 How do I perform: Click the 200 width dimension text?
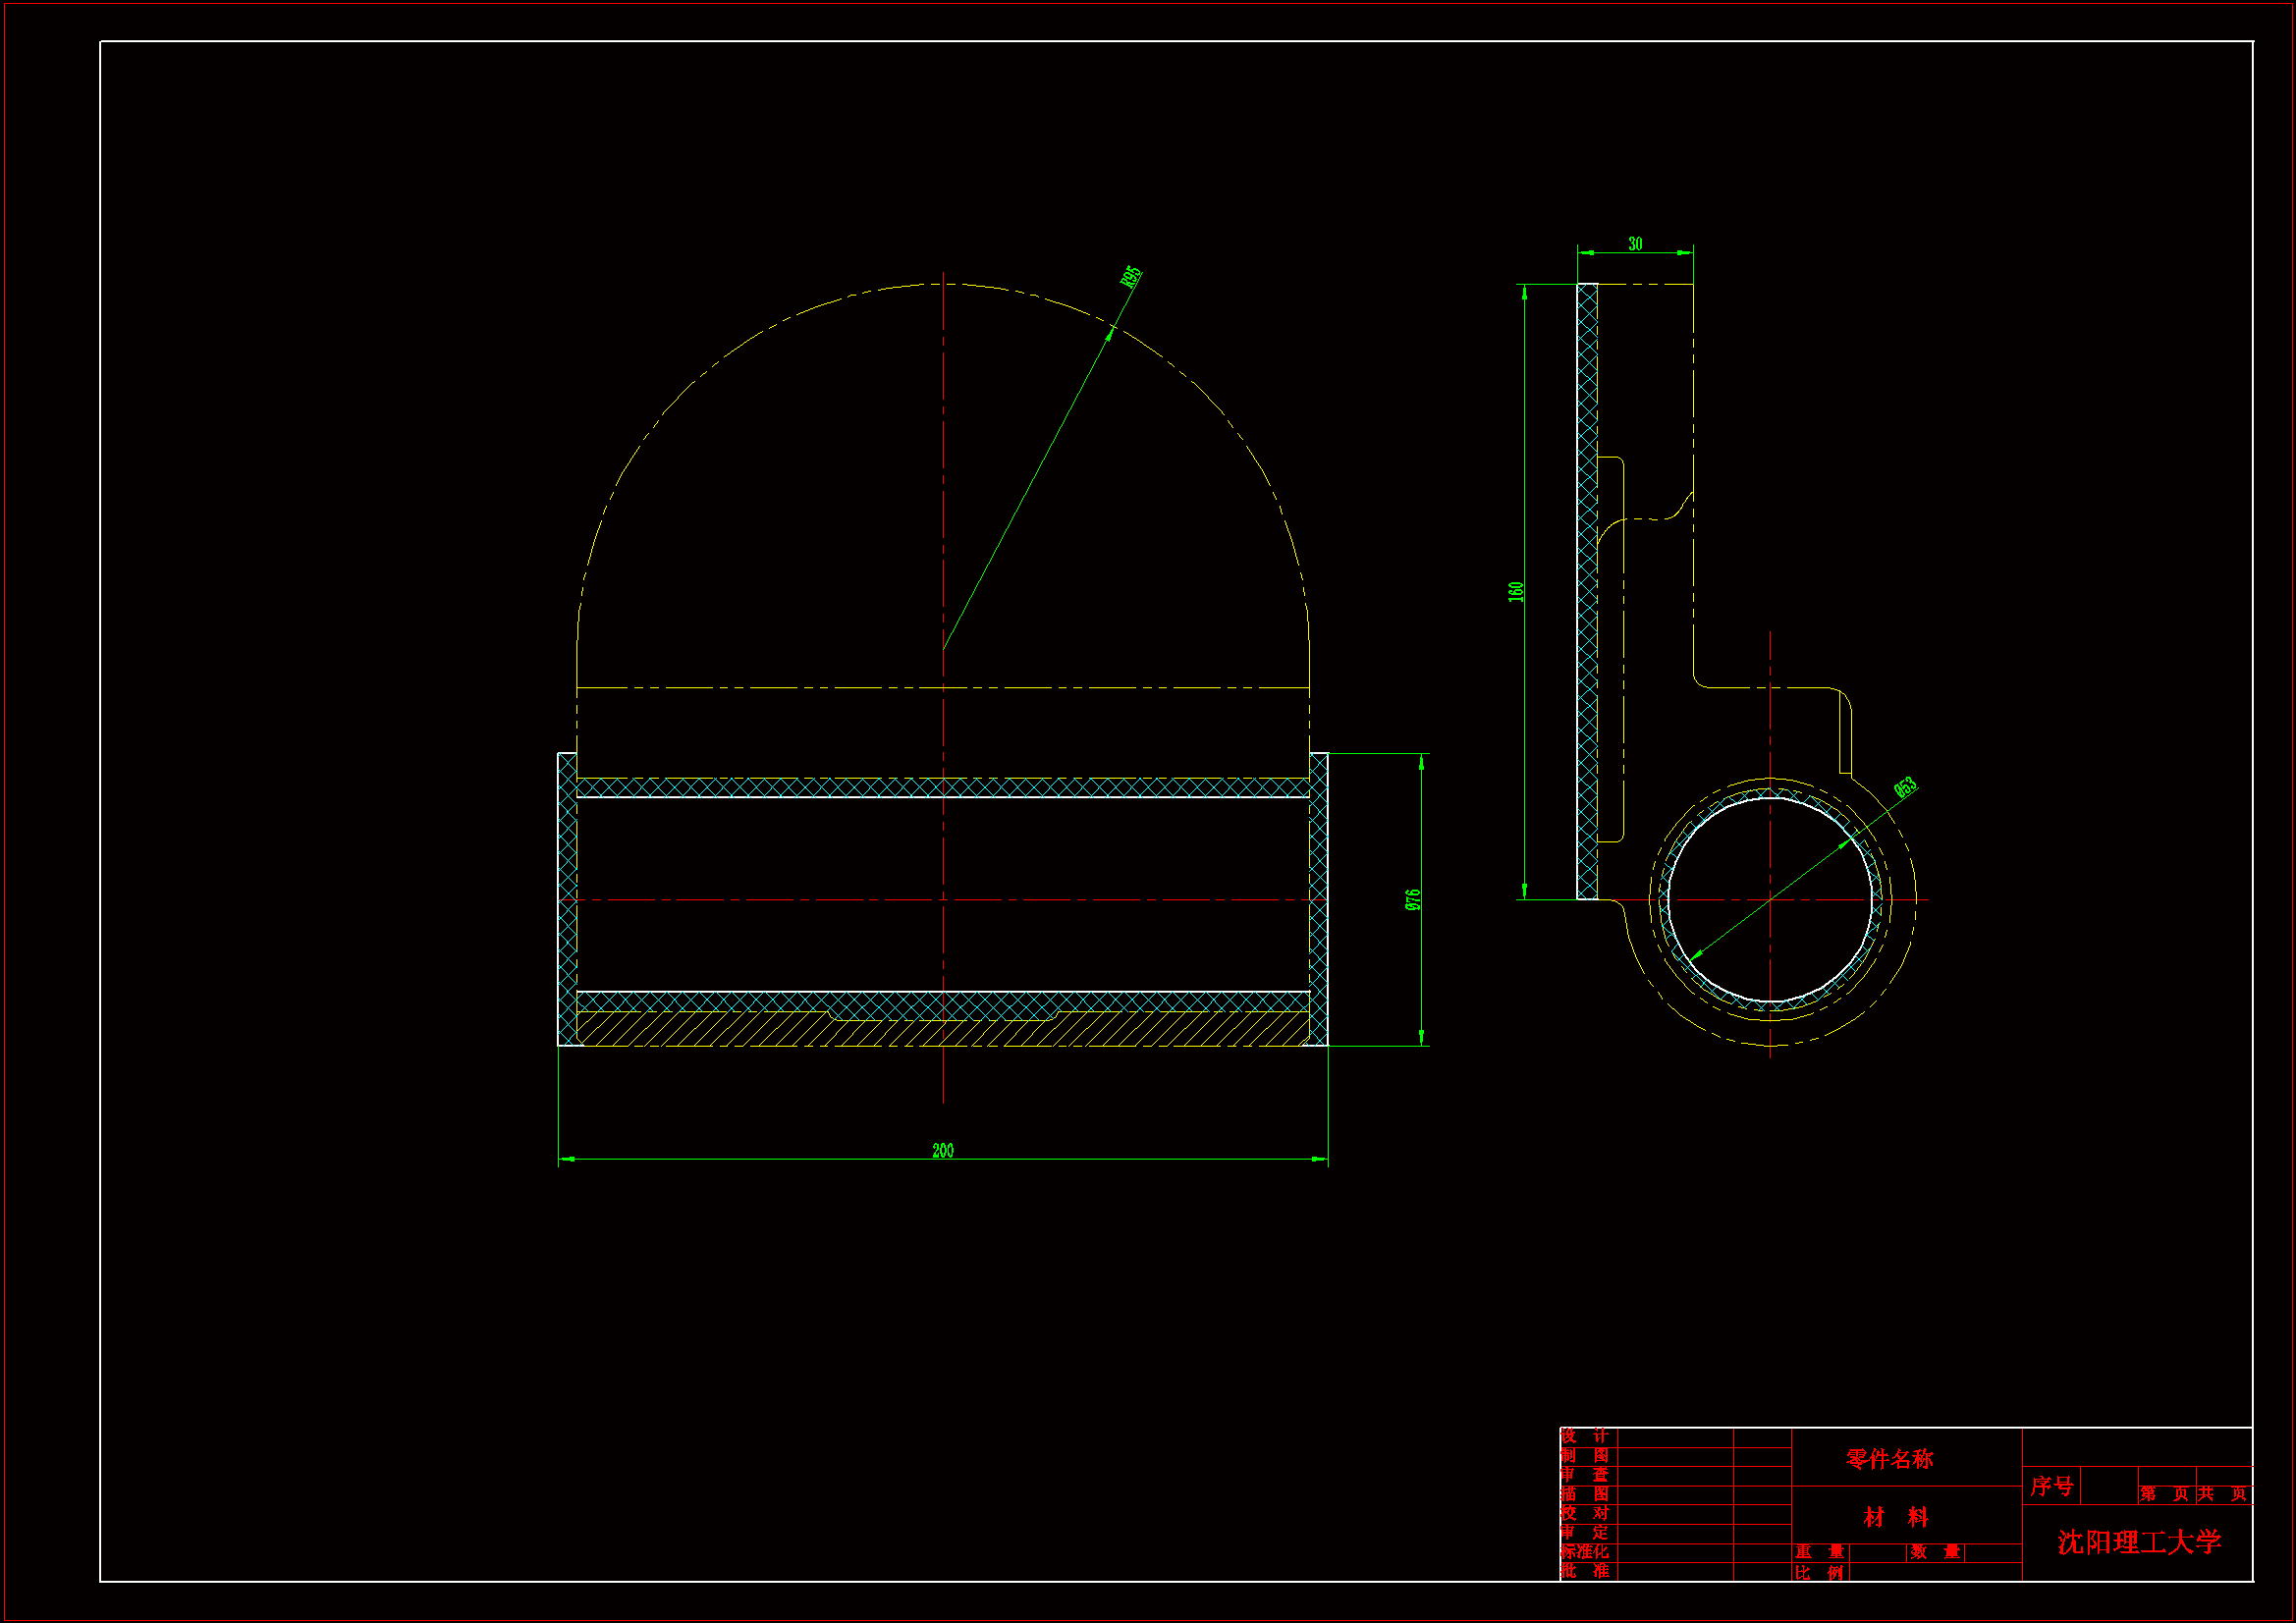942,1151
